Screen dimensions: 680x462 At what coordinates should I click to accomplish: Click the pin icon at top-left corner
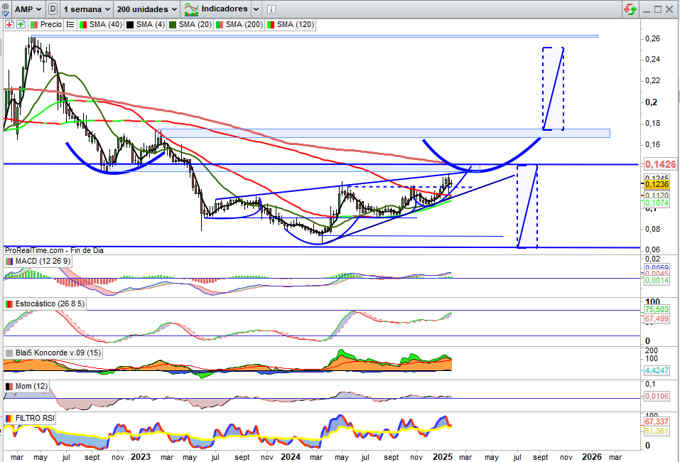[7, 7]
